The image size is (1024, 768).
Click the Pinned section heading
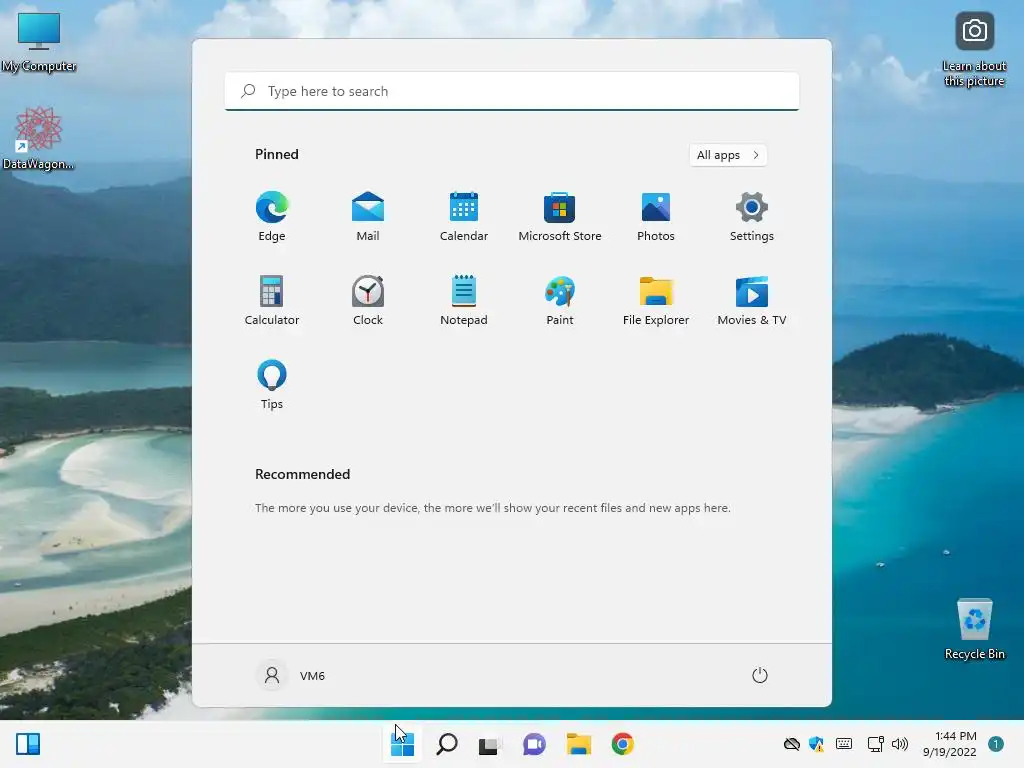pyautogui.click(x=277, y=154)
